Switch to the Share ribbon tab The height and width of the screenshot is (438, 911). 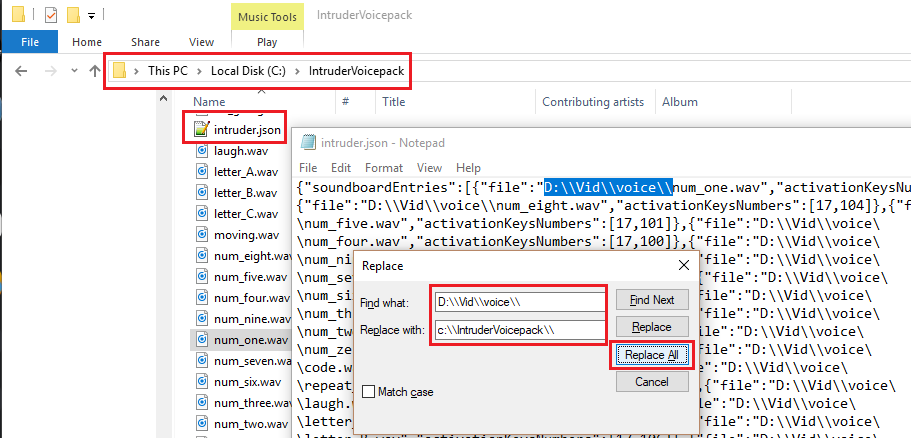point(145,42)
